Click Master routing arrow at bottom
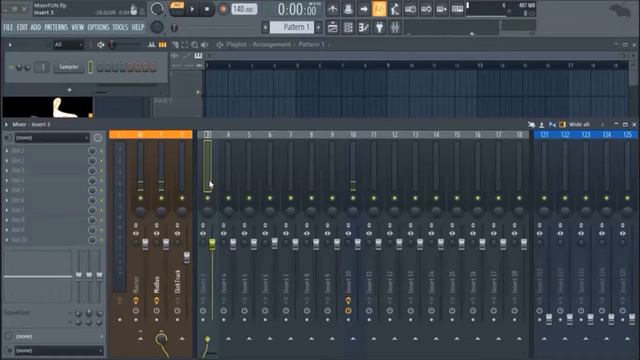The width and height of the screenshot is (640, 360). (x=140, y=339)
